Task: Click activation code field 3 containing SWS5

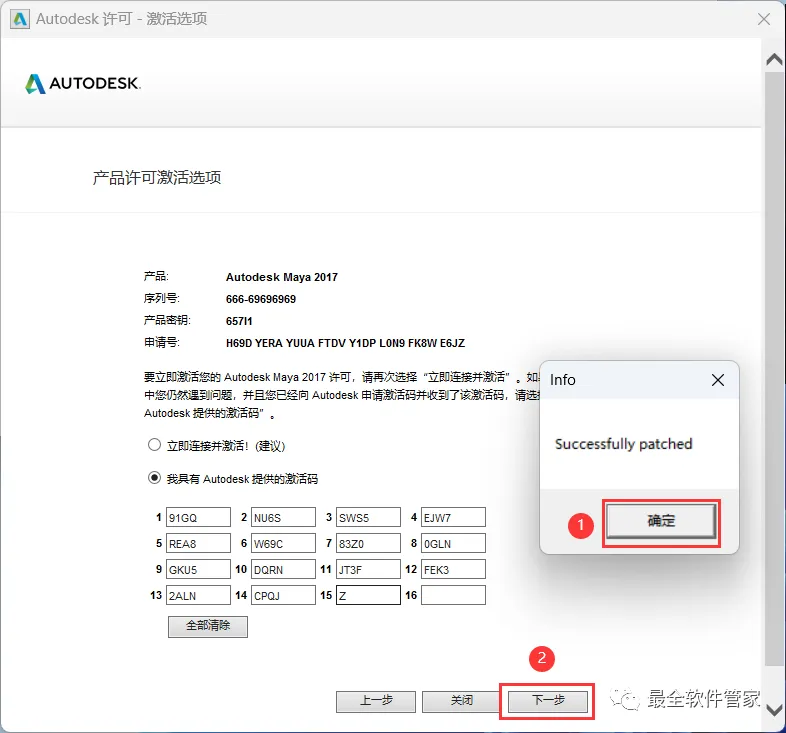Action: pyautogui.click(x=368, y=517)
